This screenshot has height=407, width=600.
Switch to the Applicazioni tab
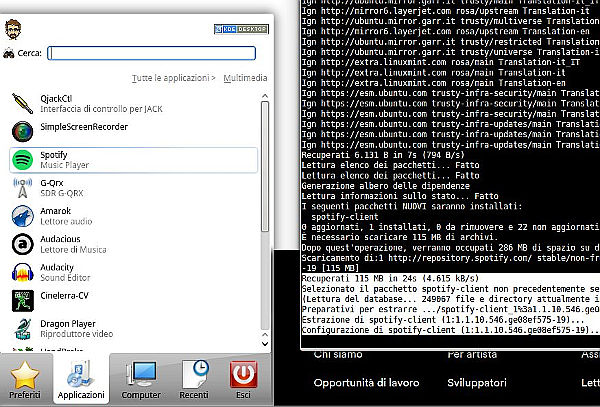(x=81, y=380)
